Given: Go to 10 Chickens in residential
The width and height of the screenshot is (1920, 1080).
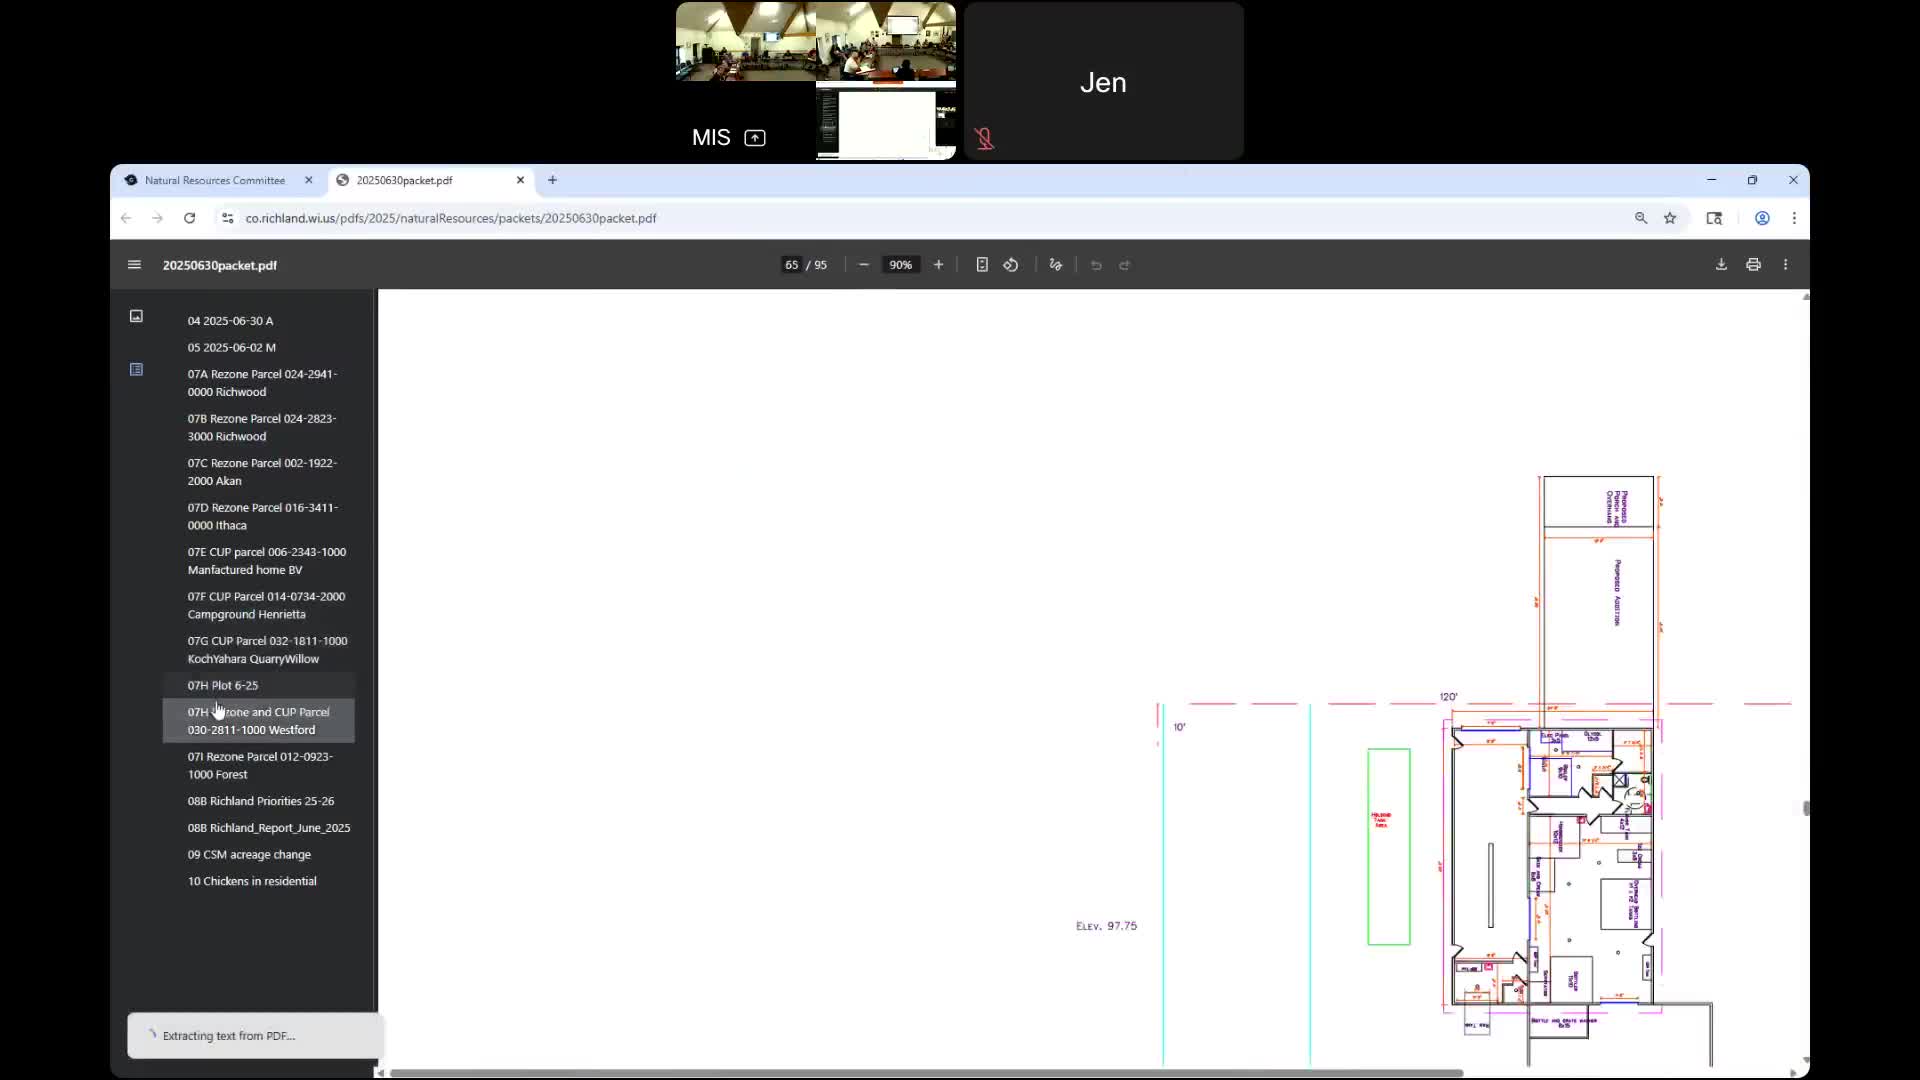Looking at the screenshot, I should point(252,881).
